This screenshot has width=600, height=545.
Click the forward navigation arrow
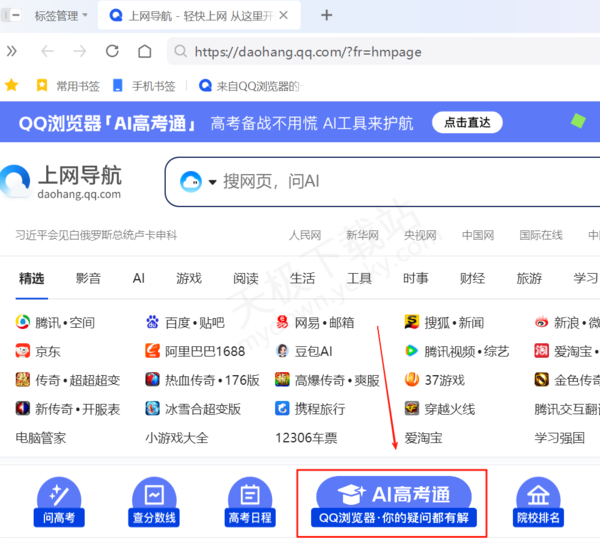click(x=80, y=51)
